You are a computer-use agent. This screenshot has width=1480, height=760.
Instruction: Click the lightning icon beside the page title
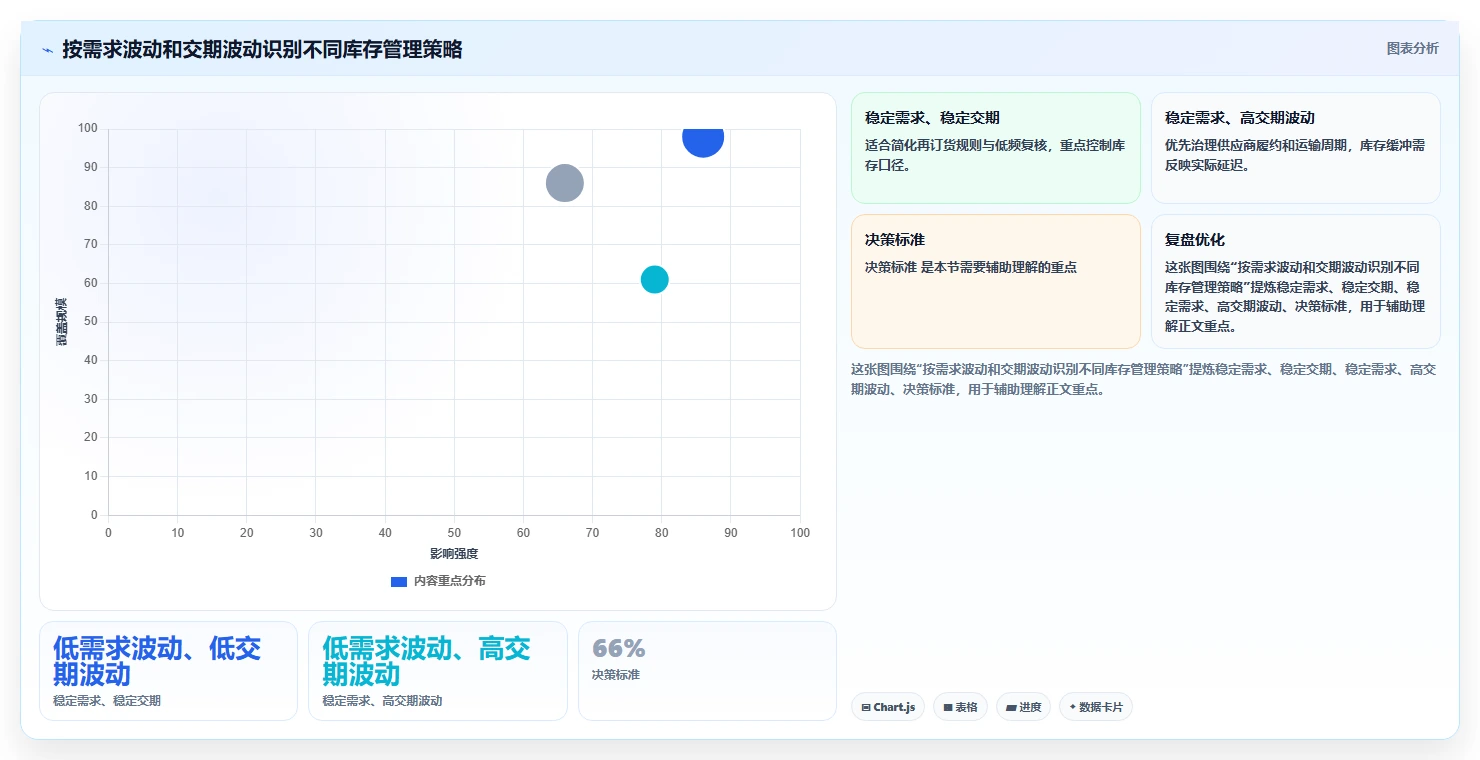pyautogui.click(x=48, y=50)
